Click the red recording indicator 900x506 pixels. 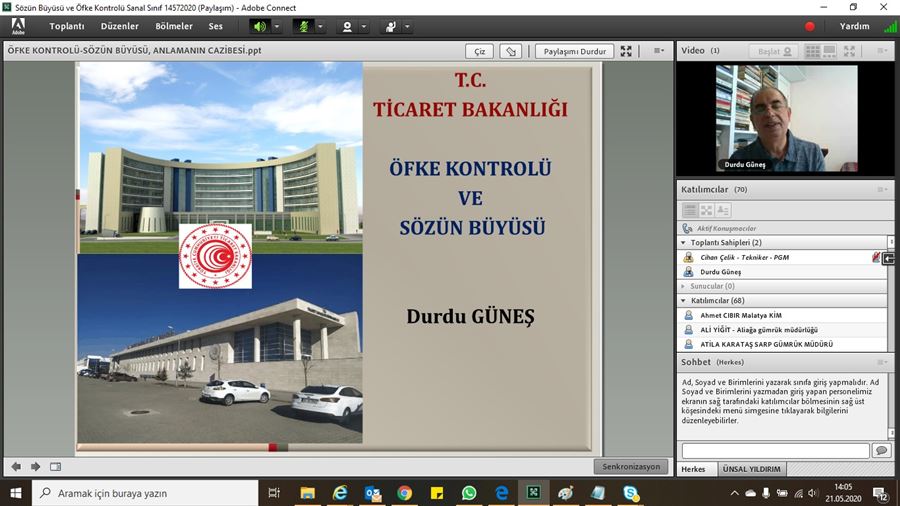(810, 26)
